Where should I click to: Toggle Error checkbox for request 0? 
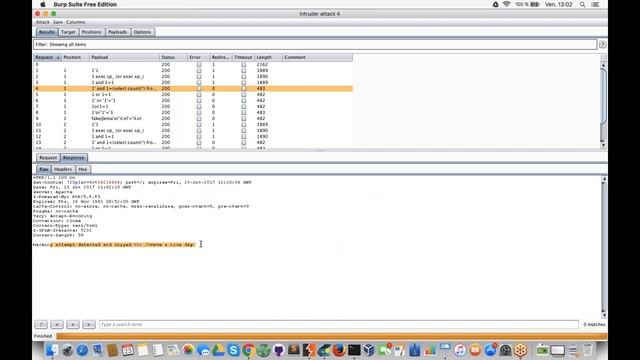click(x=199, y=64)
